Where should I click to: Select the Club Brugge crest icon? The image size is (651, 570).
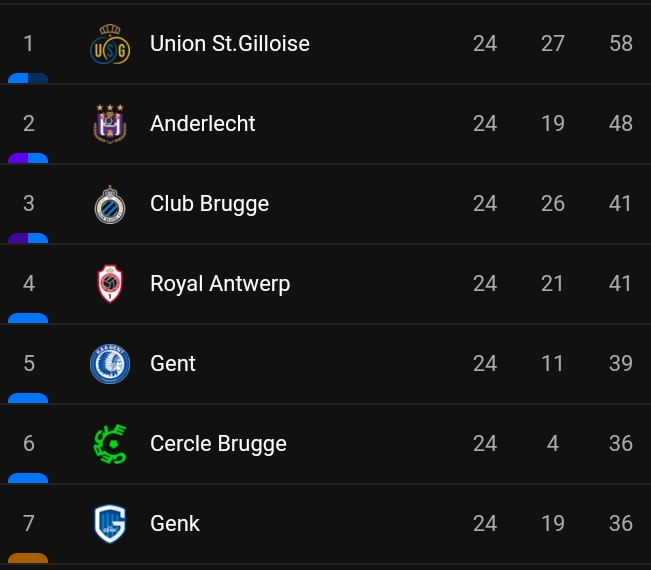[x=110, y=204]
